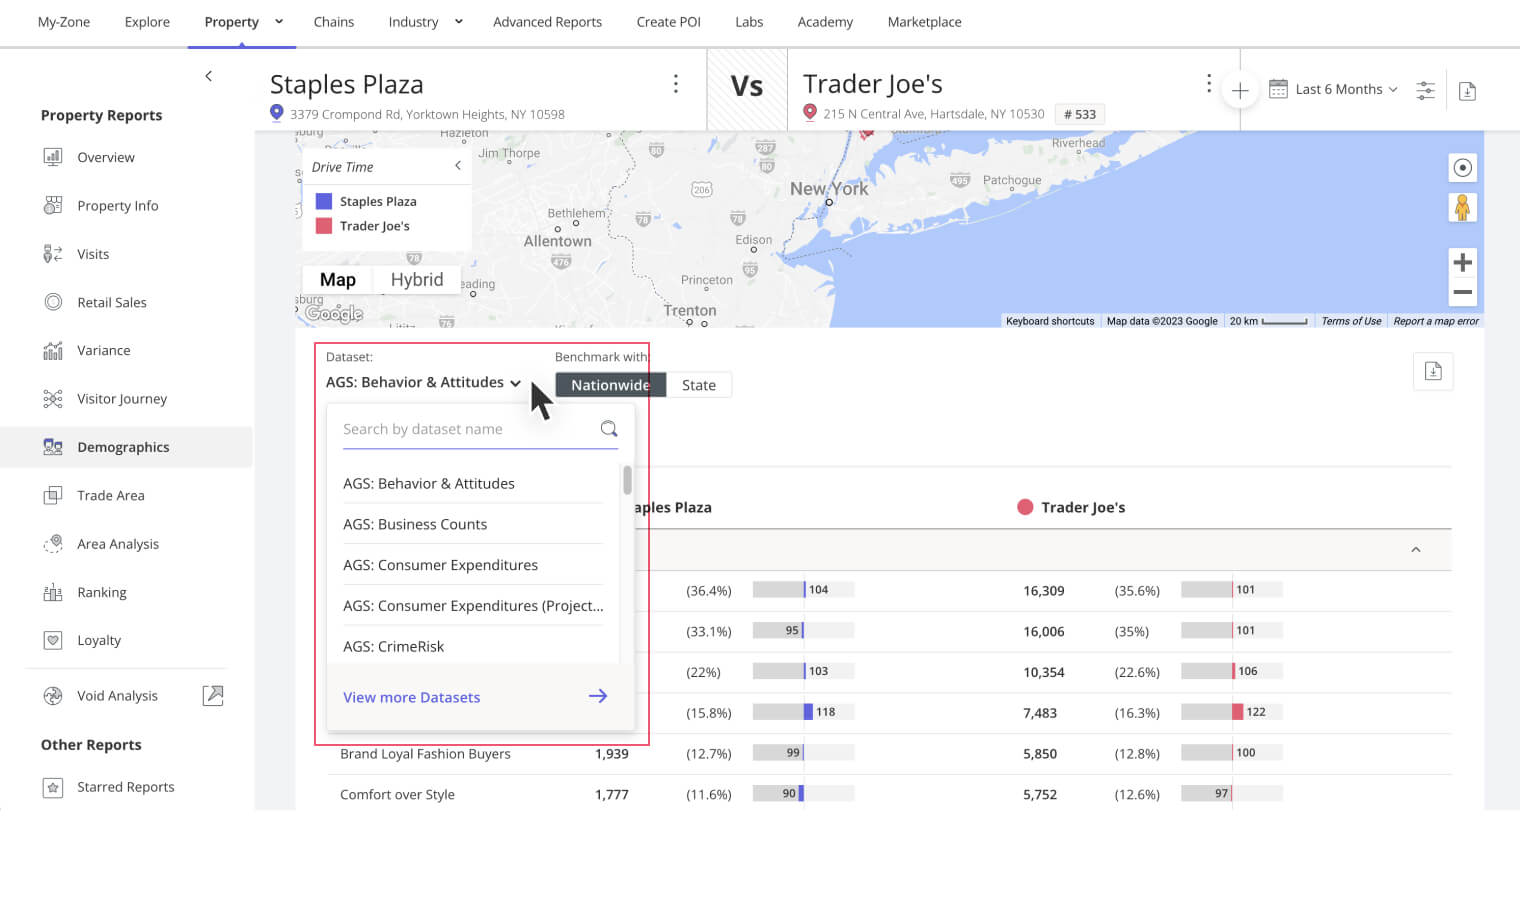
Task: Open the filter settings sliders icon
Action: click(x=1425, y=90)
